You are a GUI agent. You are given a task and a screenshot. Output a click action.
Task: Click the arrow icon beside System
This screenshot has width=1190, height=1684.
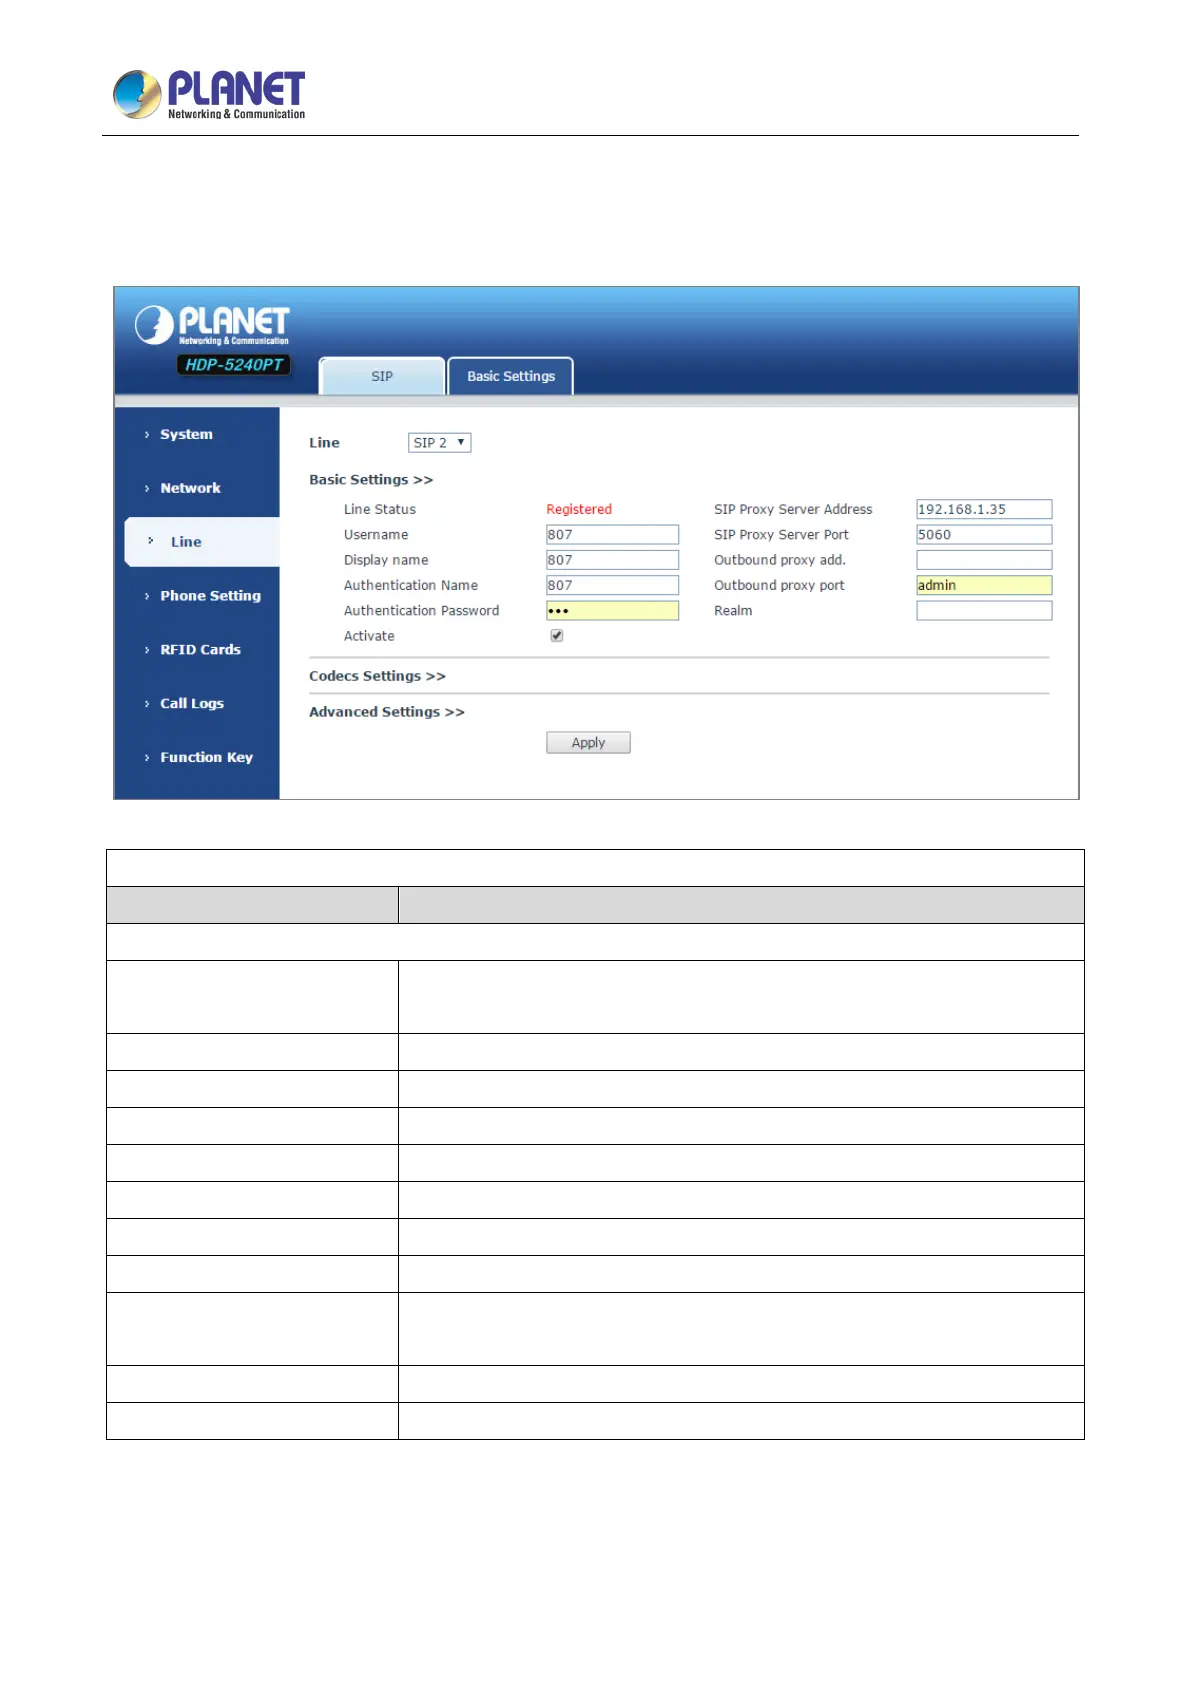pos(147,435)
